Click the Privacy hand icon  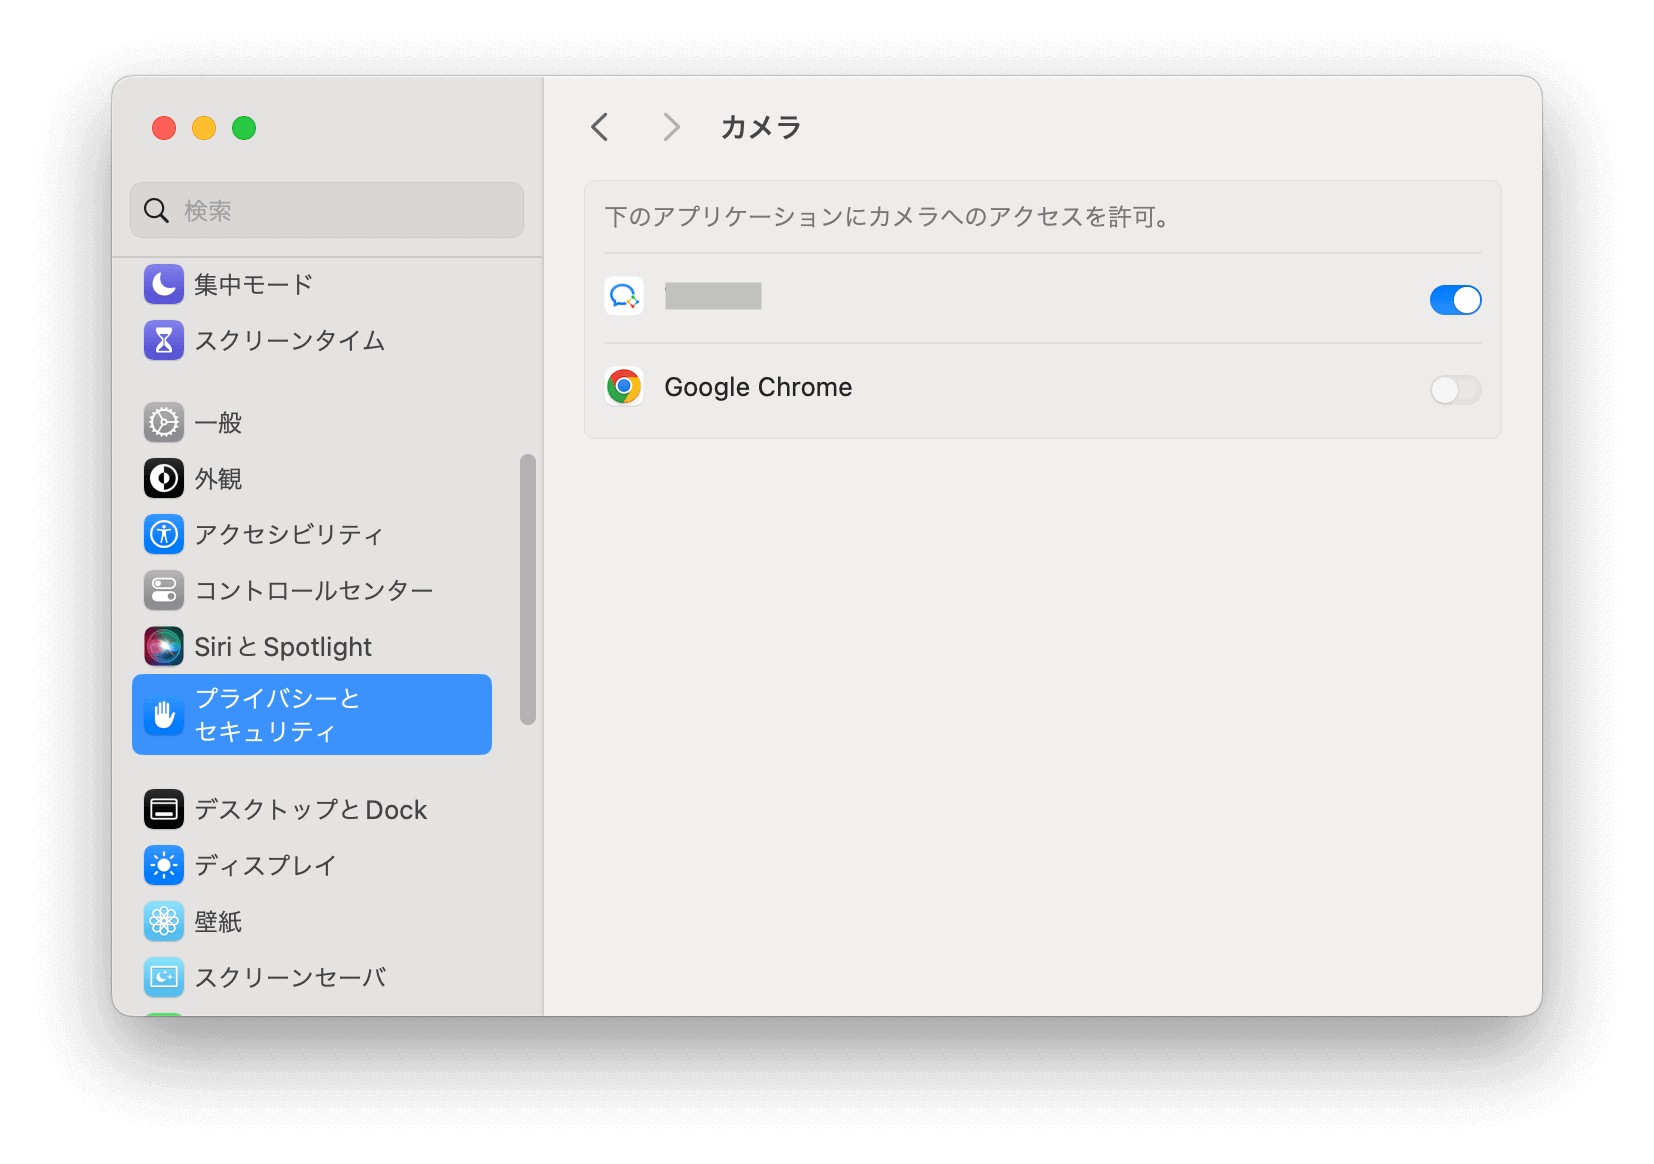coord(164,714)
